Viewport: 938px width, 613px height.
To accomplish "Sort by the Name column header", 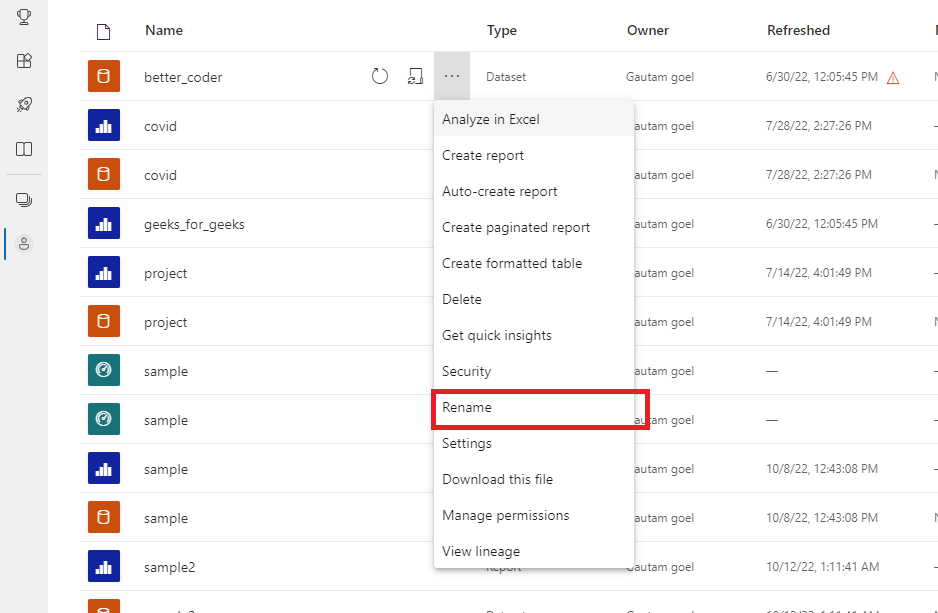I will [x=164, y=30].
